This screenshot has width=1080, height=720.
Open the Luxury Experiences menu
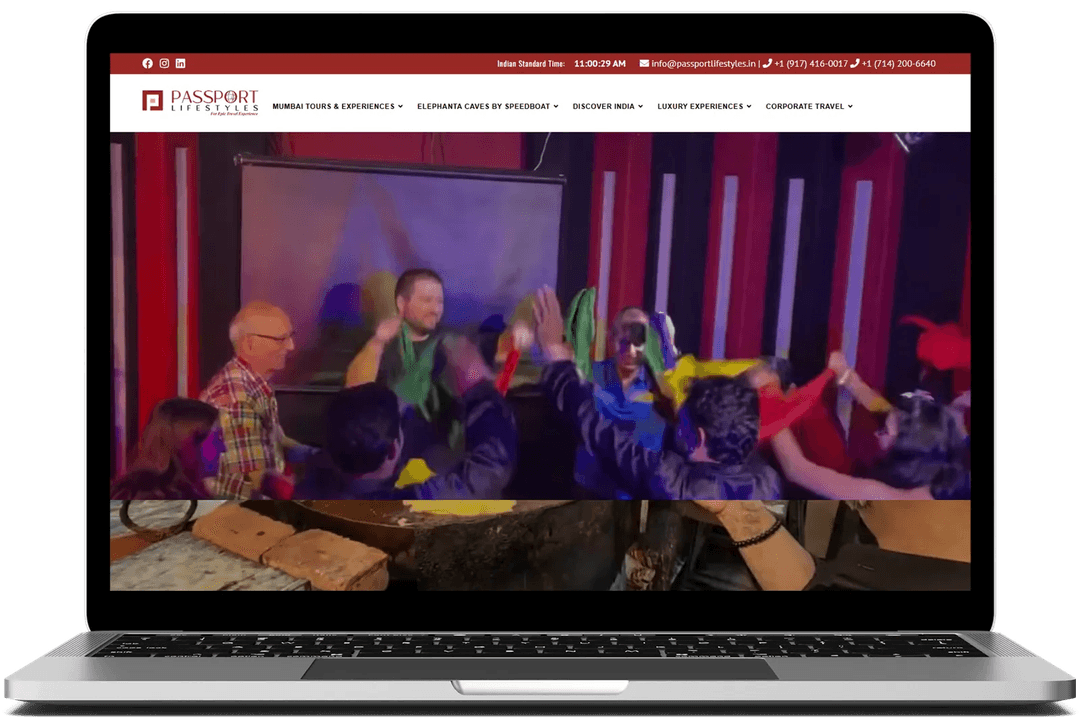704,106
